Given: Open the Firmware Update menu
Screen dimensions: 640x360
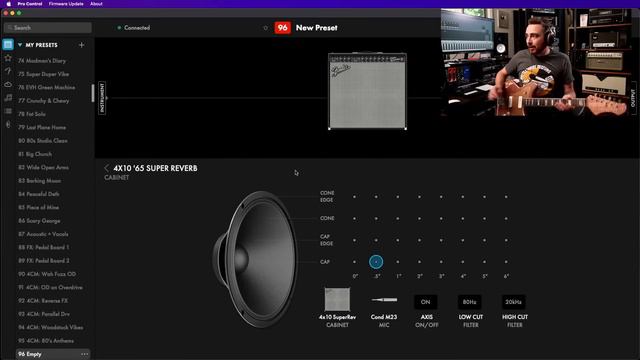Looking at the screenshot, I should (x=66, y=4).
